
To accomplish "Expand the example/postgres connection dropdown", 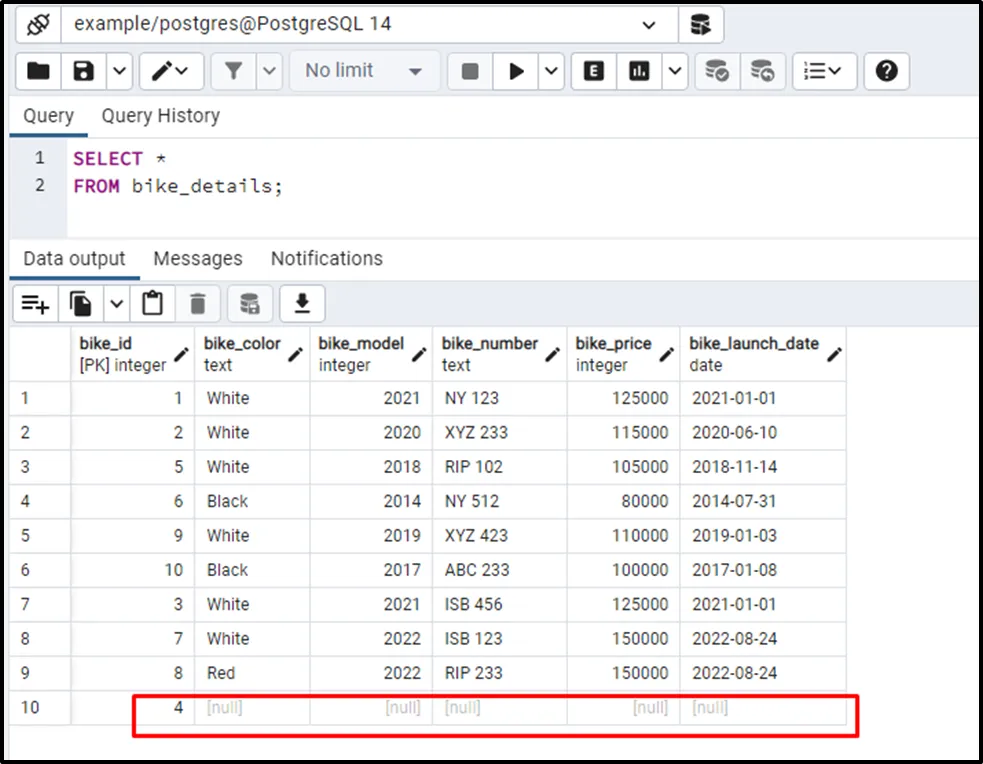I will tap(649, 25).
